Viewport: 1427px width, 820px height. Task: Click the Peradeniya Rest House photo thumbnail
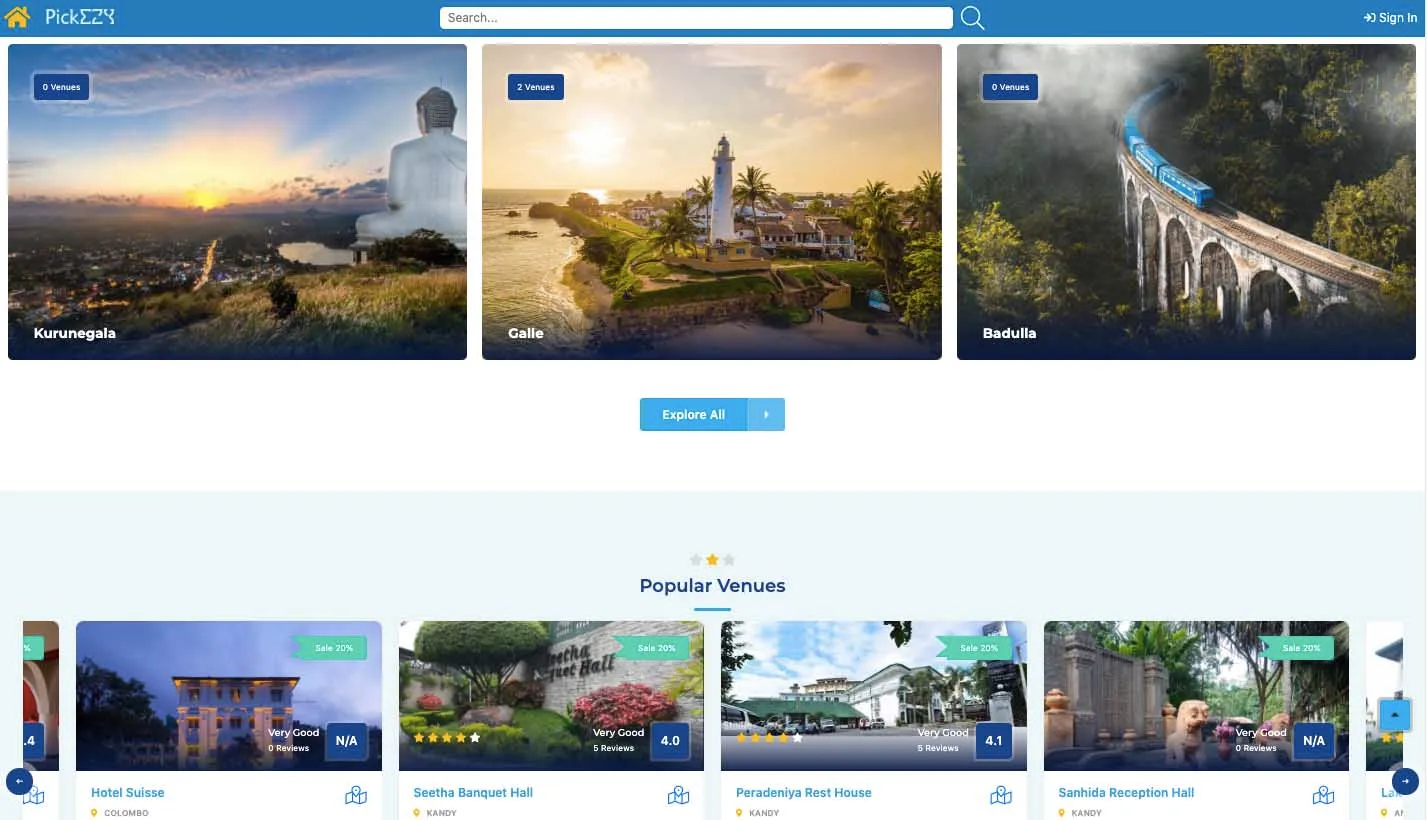pos(874,696)
